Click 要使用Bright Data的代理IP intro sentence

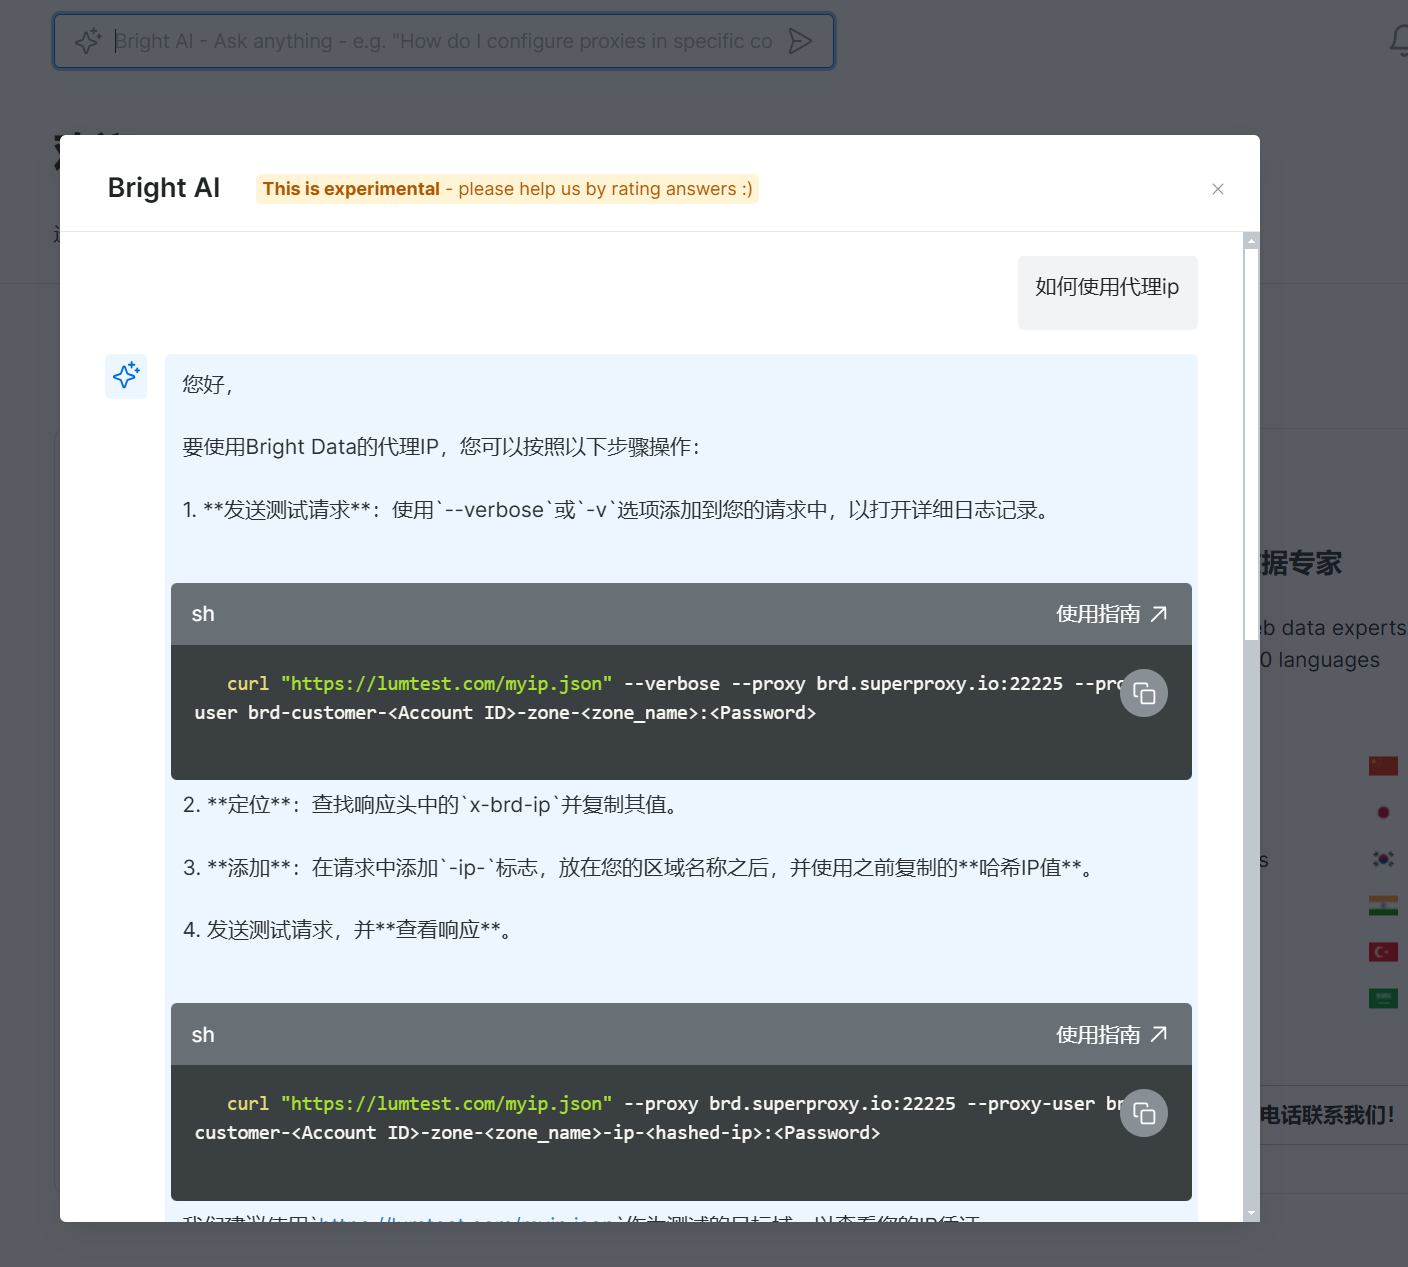click(x=443, y=447)
